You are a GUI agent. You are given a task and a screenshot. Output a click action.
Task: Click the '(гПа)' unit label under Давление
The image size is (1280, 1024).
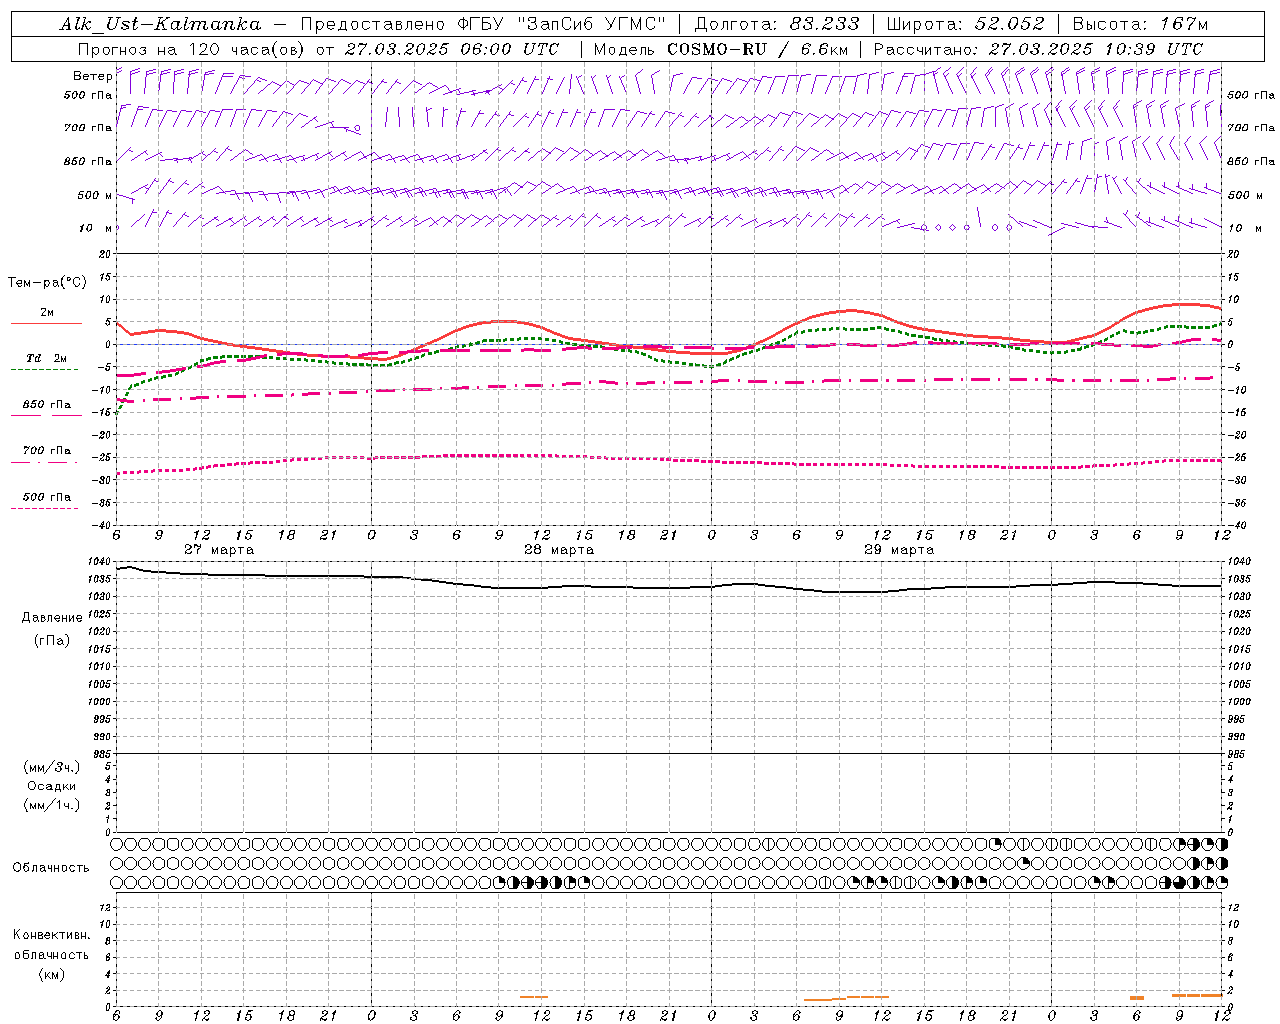52,640
